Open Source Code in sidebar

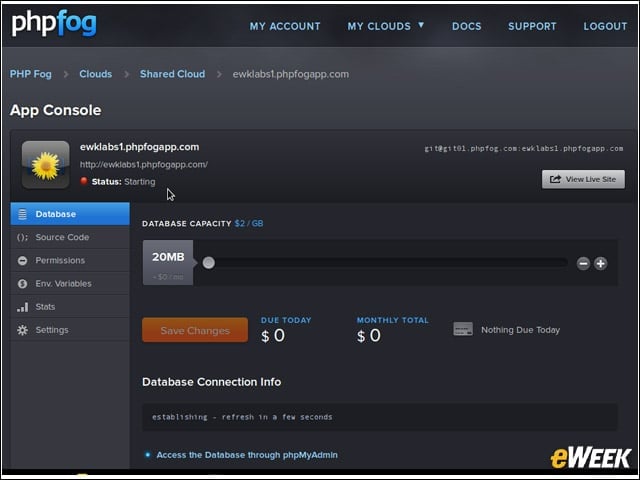pos(70,237)
